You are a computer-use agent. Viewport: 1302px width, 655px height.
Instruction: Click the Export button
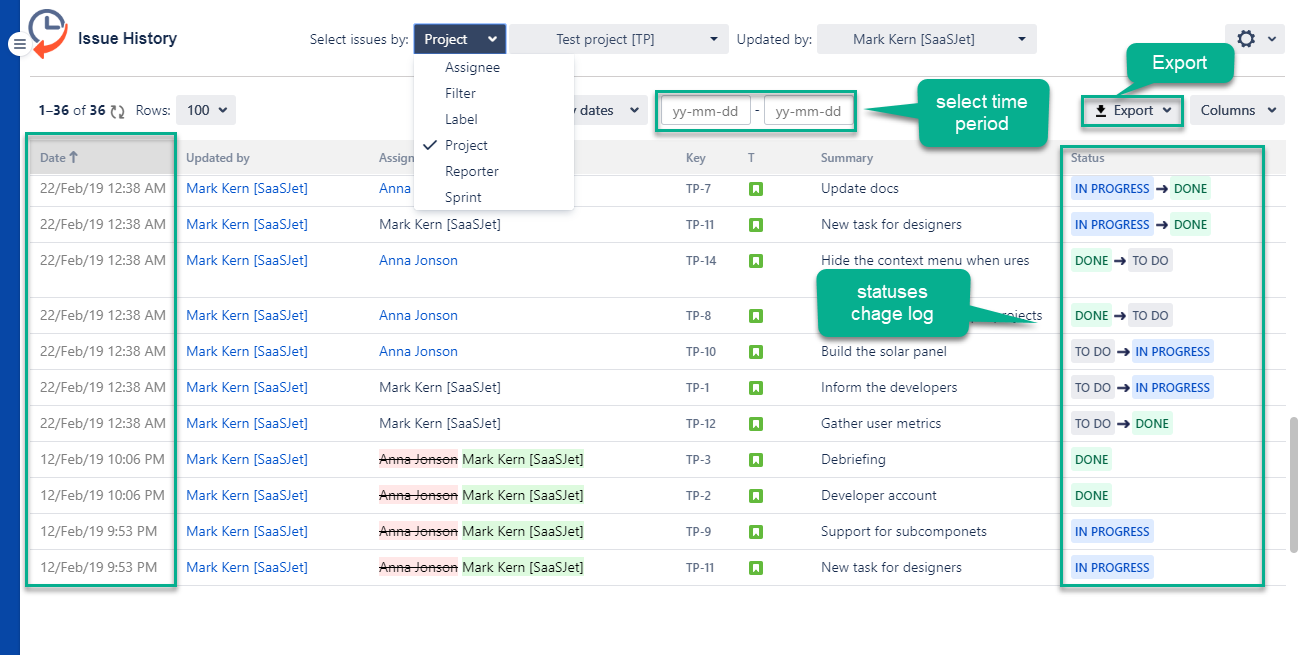(x=1133, y=110)
